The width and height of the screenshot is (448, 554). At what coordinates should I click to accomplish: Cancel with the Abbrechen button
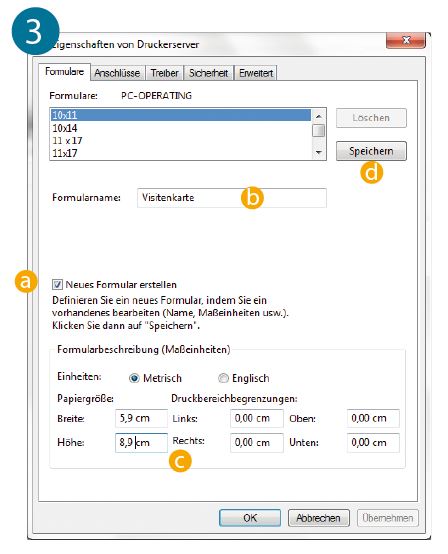[x=318, y=518]
